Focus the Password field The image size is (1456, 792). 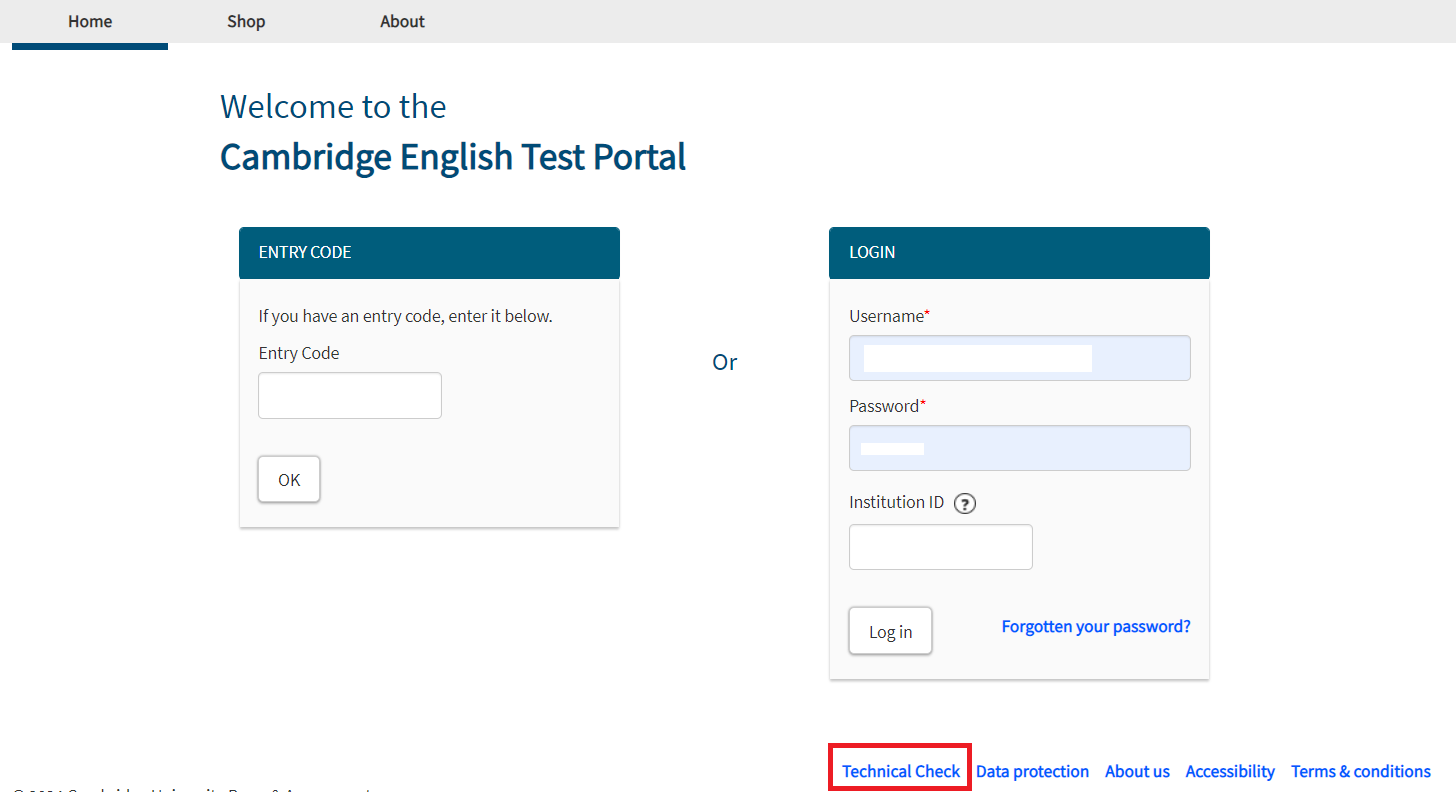tap(1020, 448)
